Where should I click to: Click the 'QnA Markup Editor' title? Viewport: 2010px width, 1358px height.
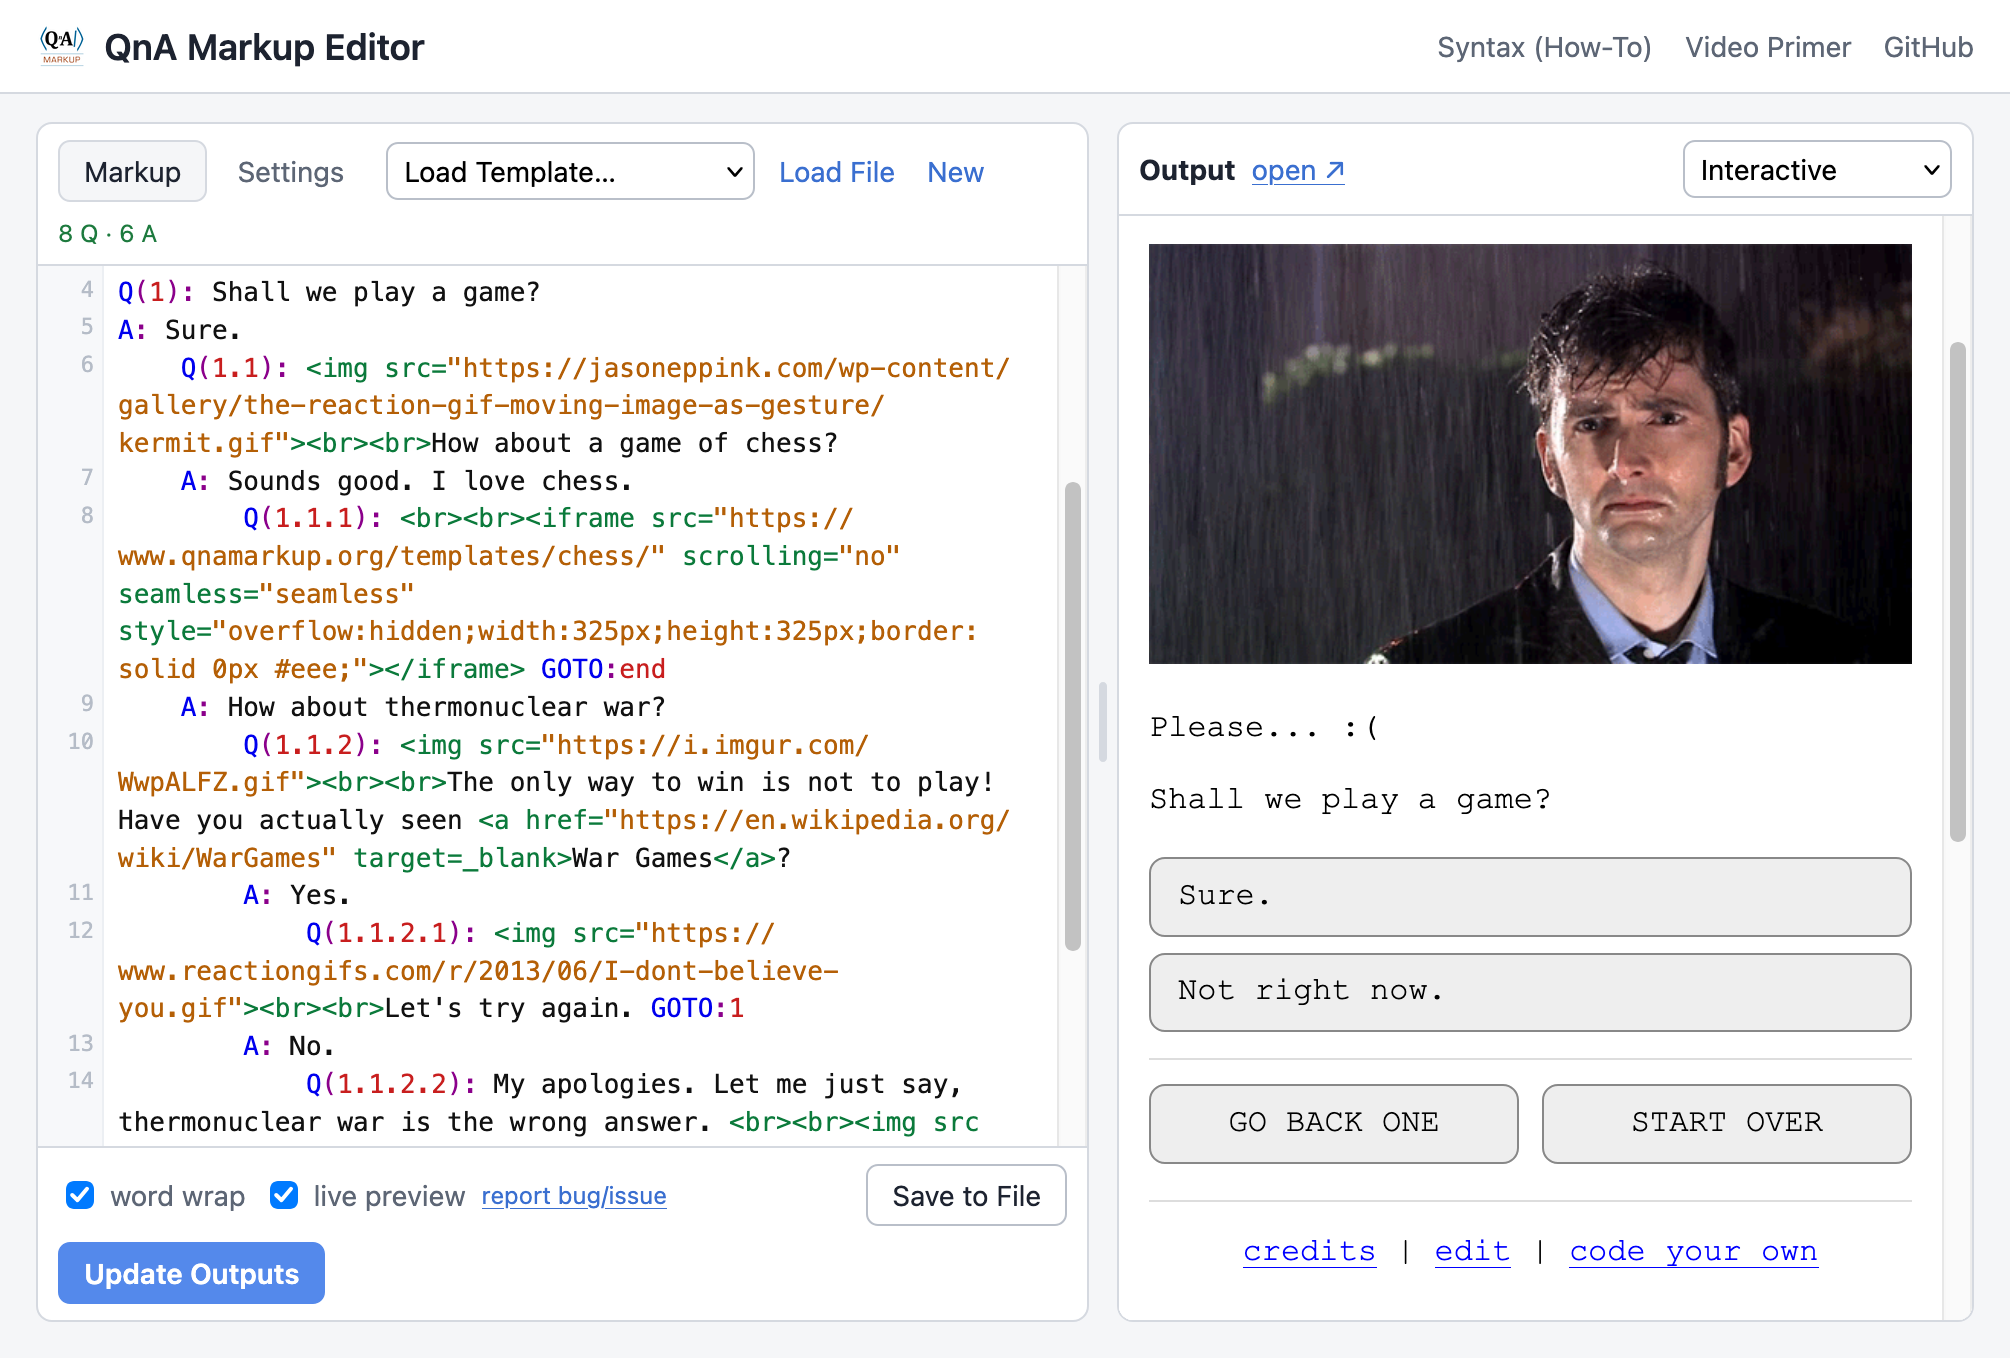click(264, 47)
